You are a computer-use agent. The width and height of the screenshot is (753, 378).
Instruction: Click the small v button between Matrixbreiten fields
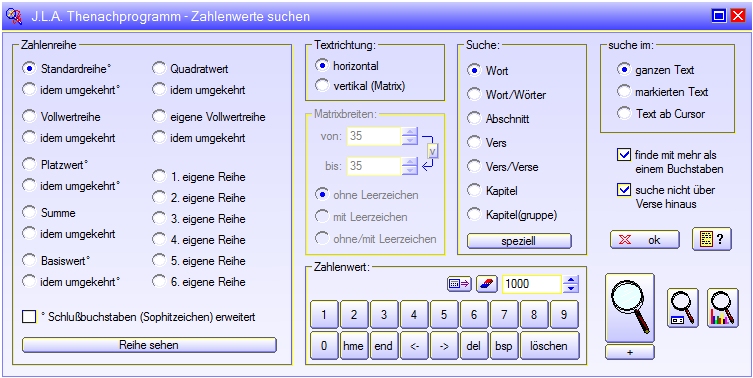(x=433, y=151)
